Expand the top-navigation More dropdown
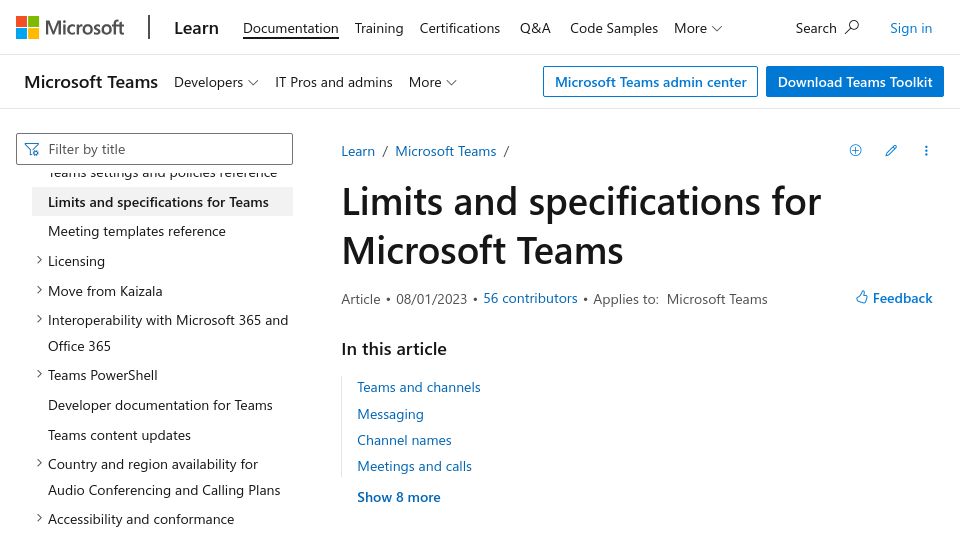The height and width of the screenshot is (540, 960). [x=698, y=28]
